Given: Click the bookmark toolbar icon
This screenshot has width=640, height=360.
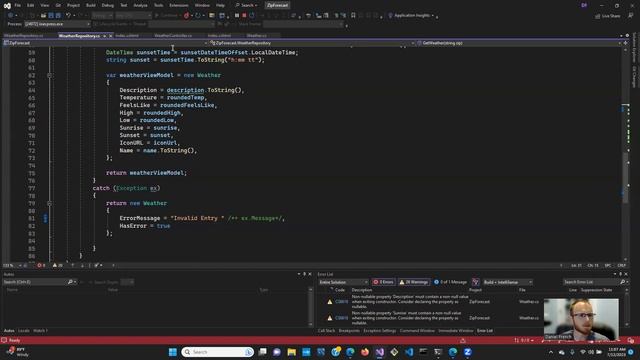Looking at the screenshot, I should pyautogui.click(x=353, y=16).
